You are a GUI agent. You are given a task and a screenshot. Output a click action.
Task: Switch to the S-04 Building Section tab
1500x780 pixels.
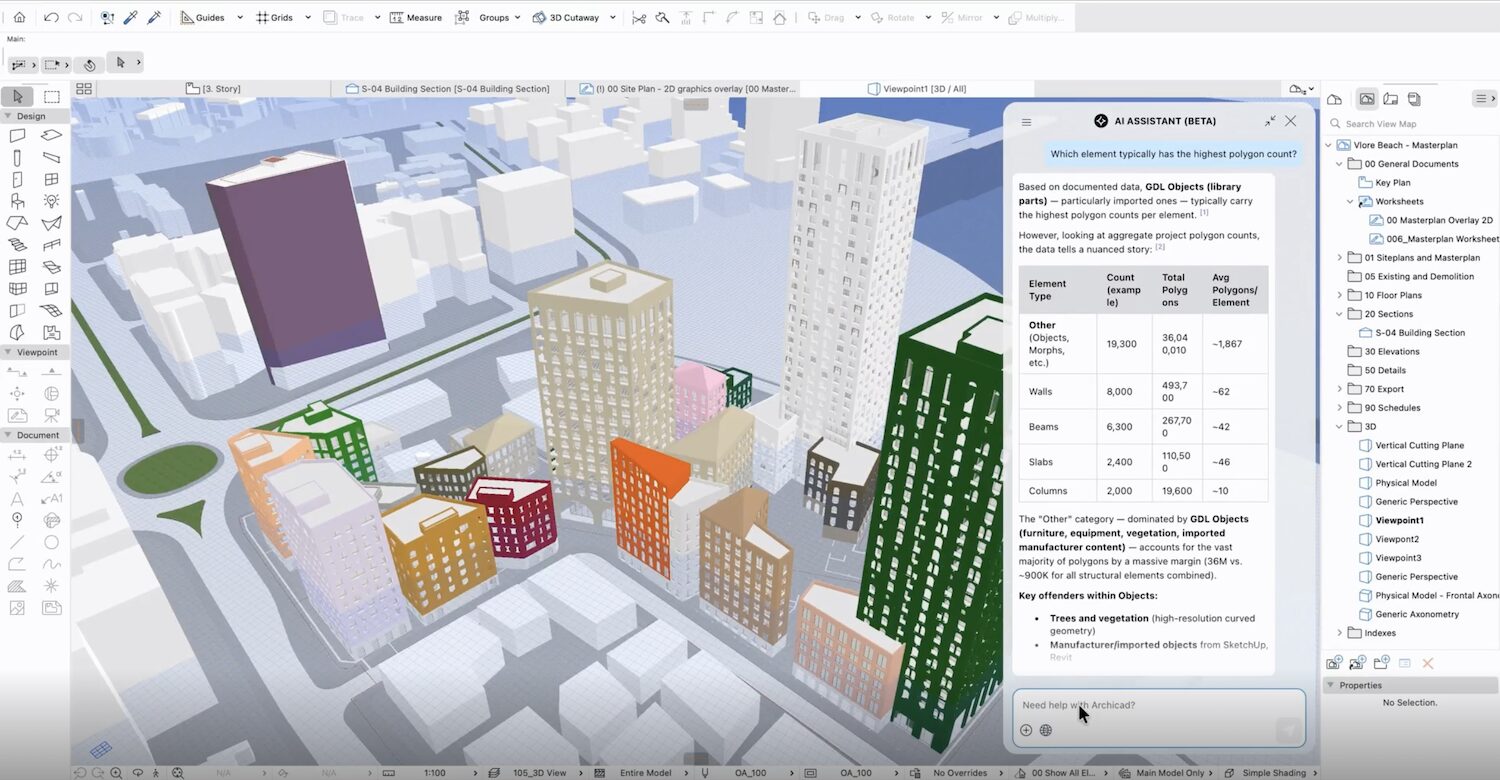[x=448, y=89]
